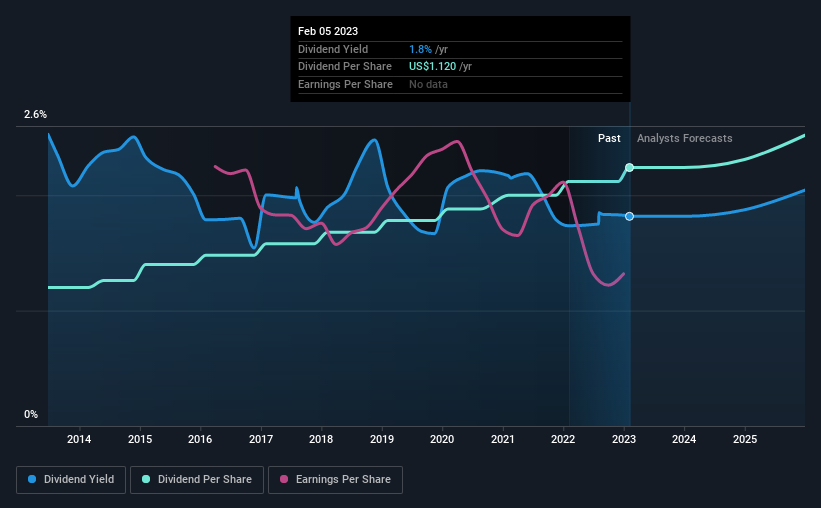This screenshot has width=821, height=508.
Task: Select the teal data point marker at 2023
Action: (x=629, y=168)
